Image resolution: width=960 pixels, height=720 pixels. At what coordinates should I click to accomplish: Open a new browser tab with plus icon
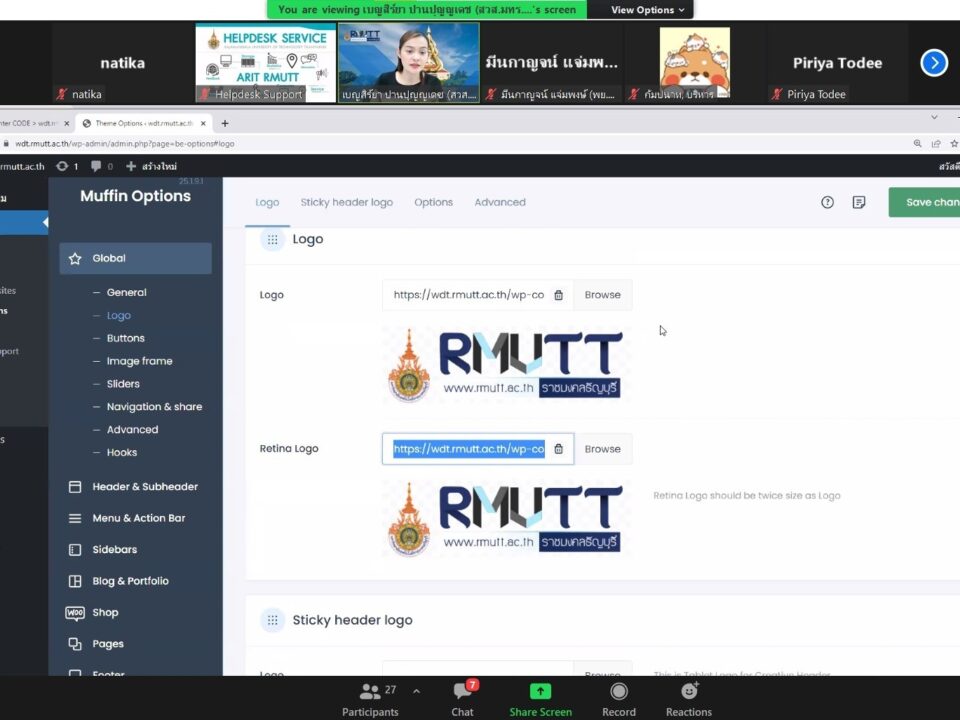[x=225, y=123]
